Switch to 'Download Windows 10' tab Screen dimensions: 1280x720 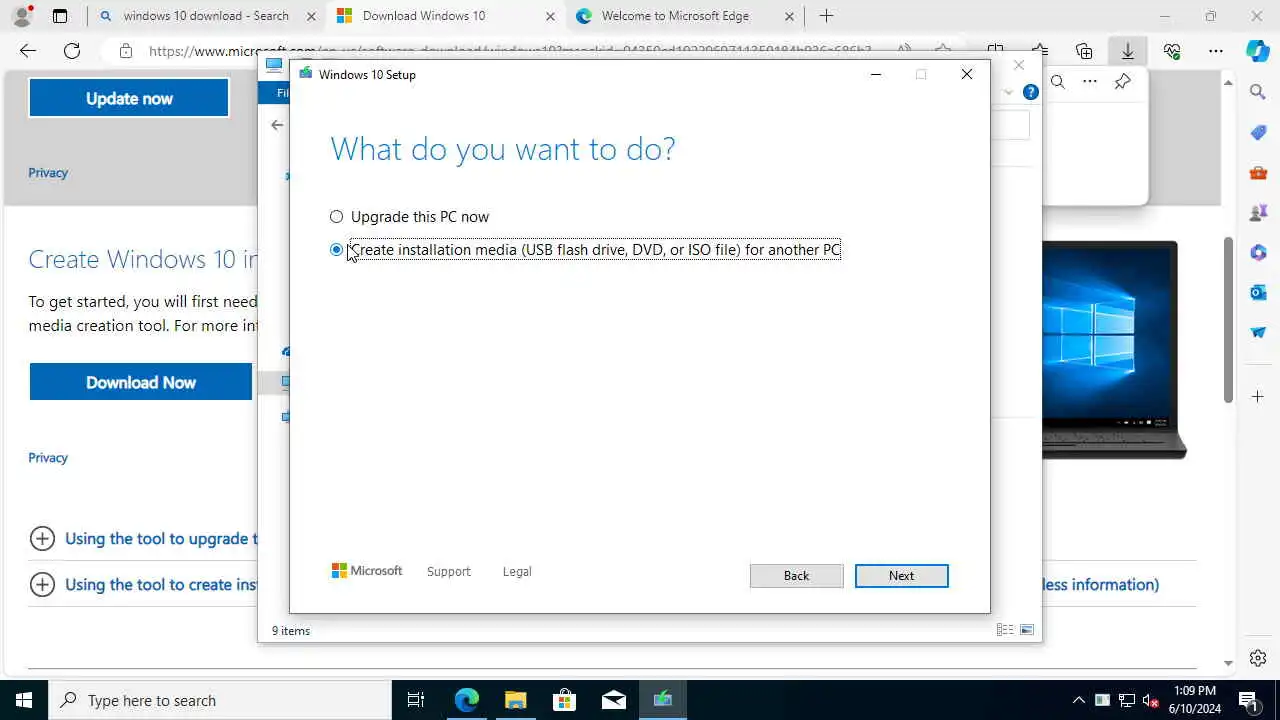pos(424,16)
